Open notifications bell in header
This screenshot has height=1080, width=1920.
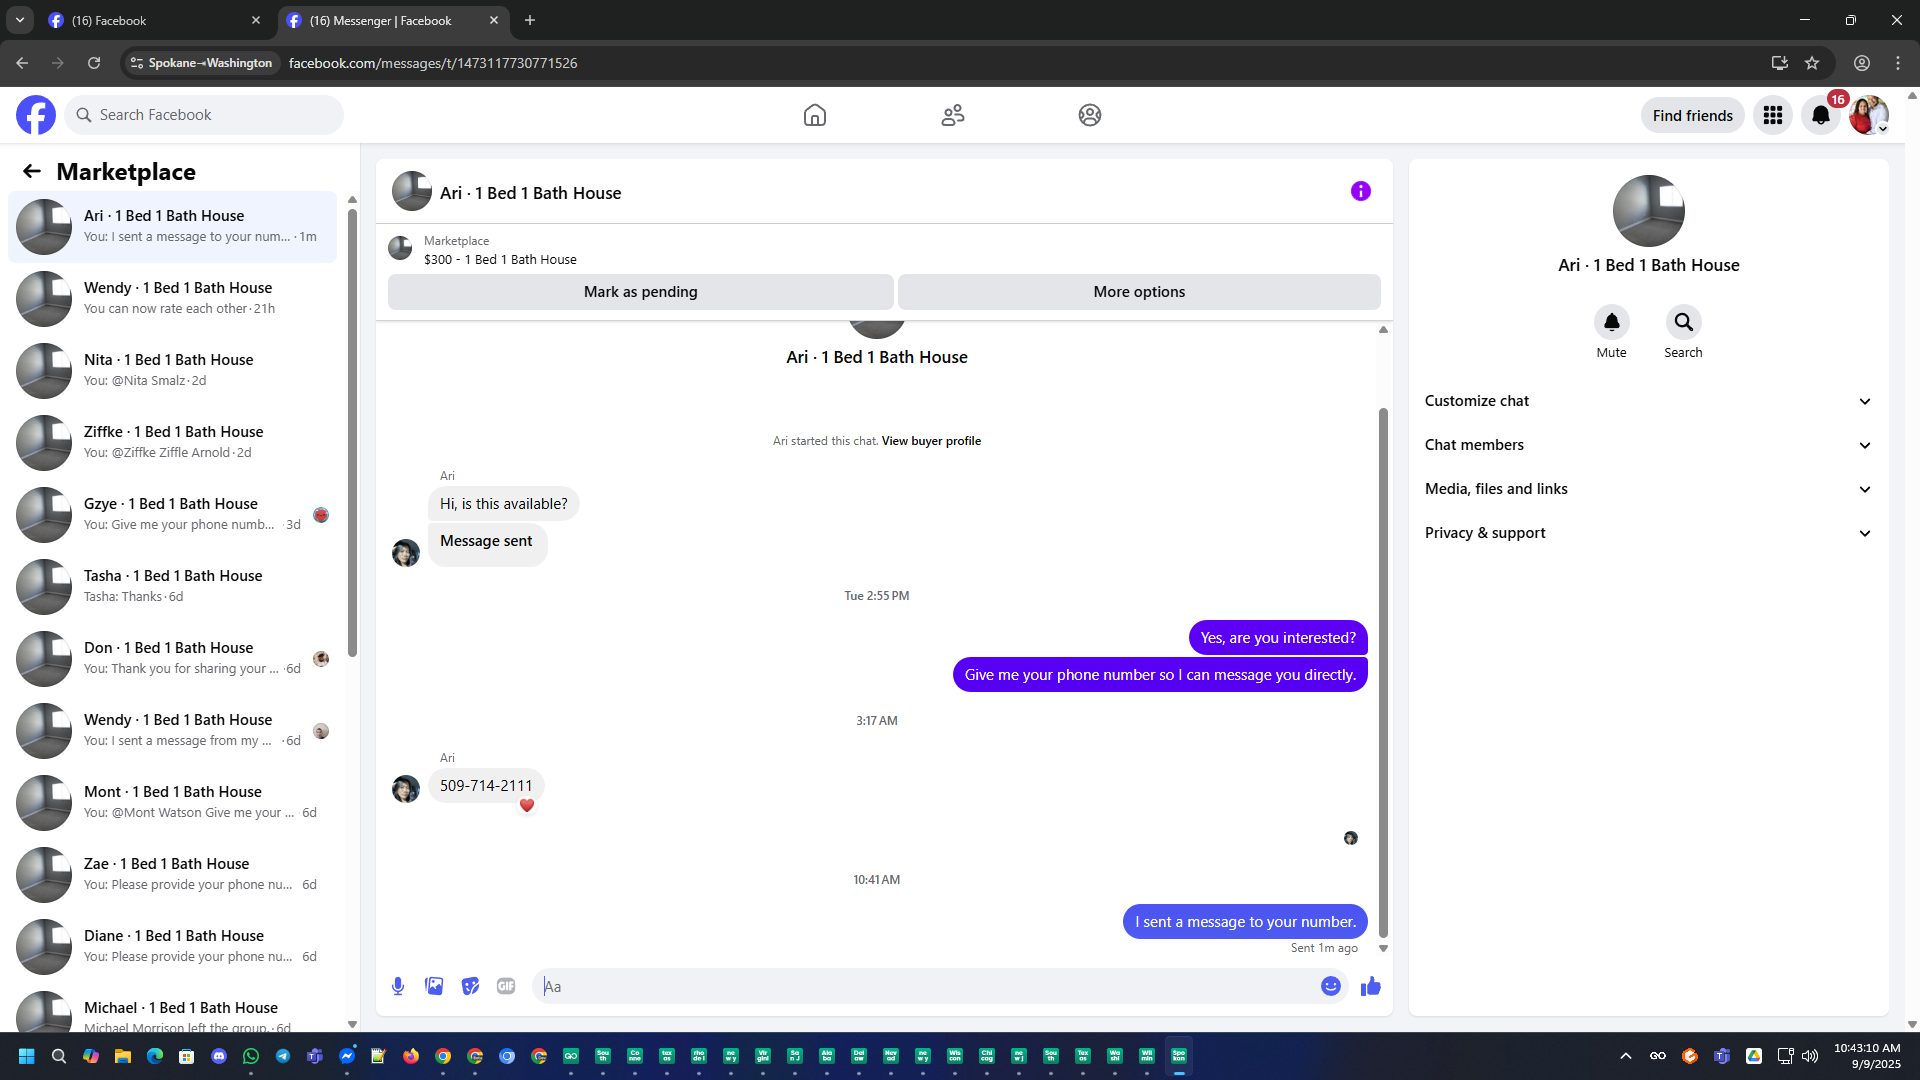[1820, 116]
